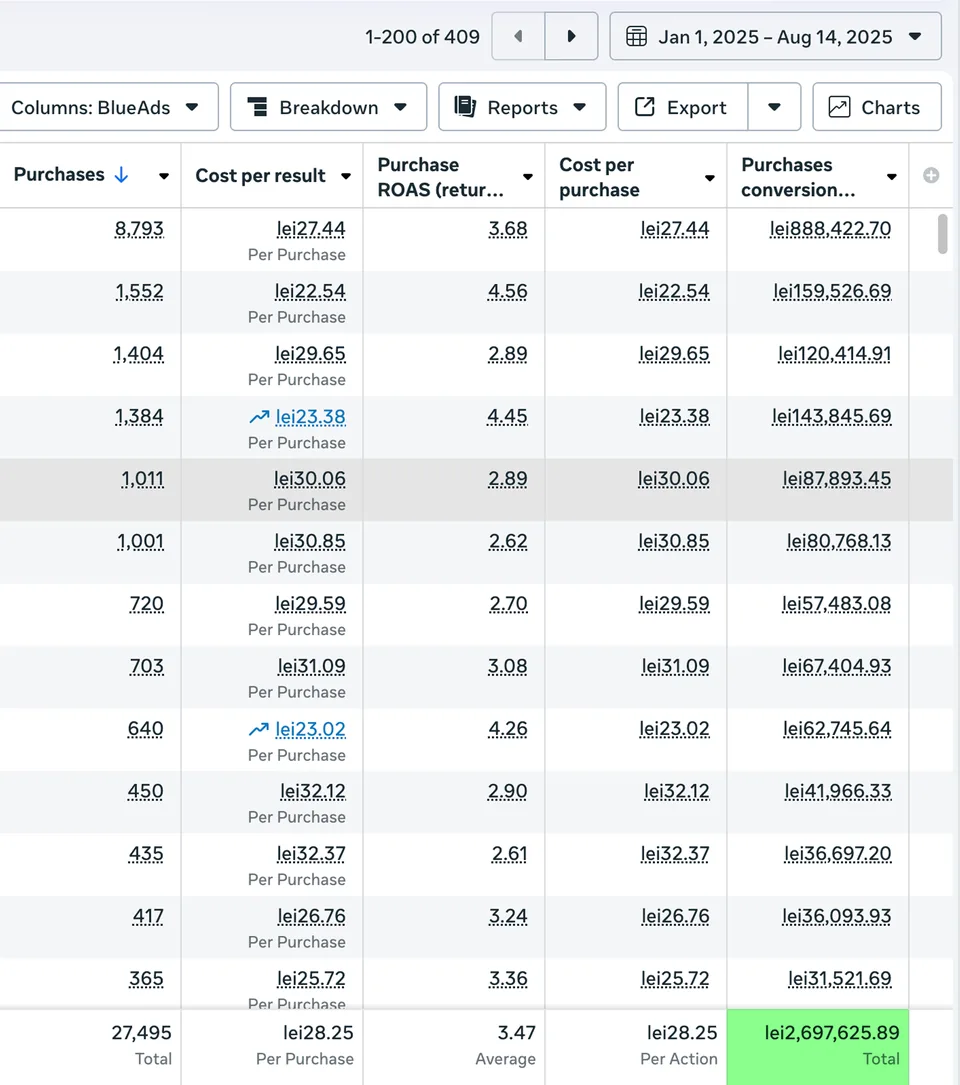960x1085 pixels.
Task: Click the lei23.02 cost per result link
Action: pos(310,729)
